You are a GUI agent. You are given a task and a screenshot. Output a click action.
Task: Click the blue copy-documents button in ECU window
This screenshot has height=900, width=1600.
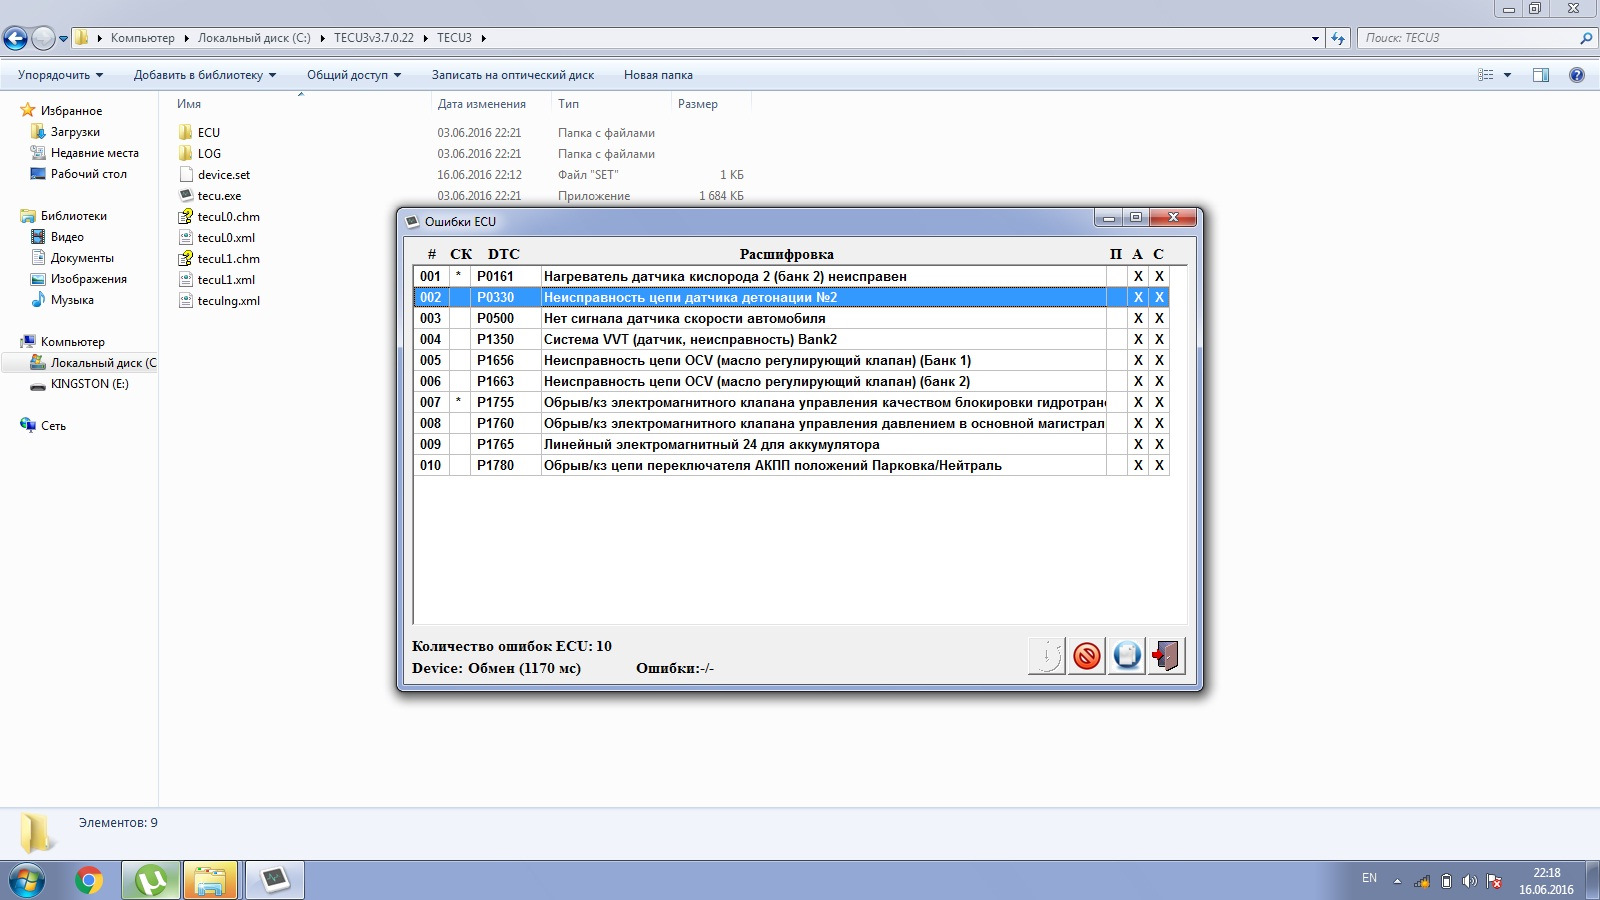tap(1126, 656)
